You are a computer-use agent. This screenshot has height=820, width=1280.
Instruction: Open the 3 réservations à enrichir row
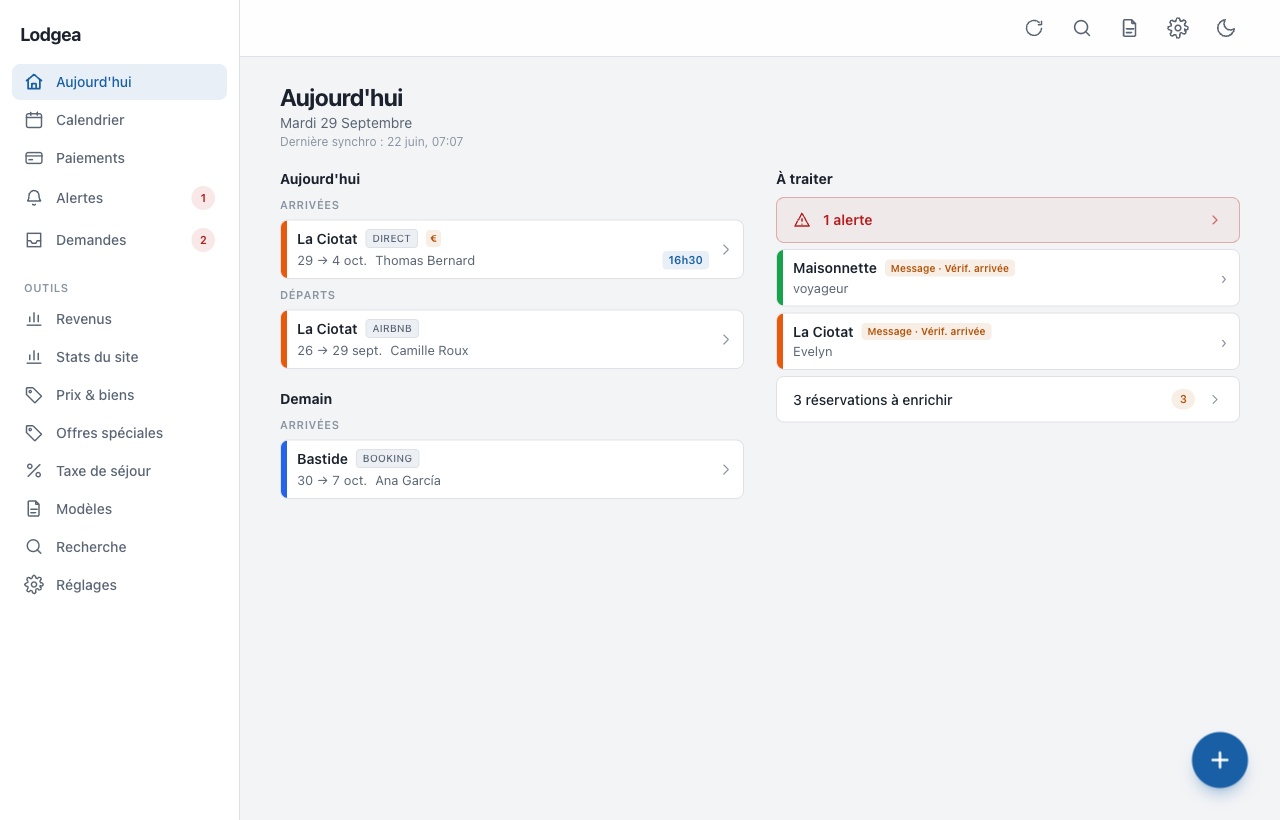click(1008, 399)
